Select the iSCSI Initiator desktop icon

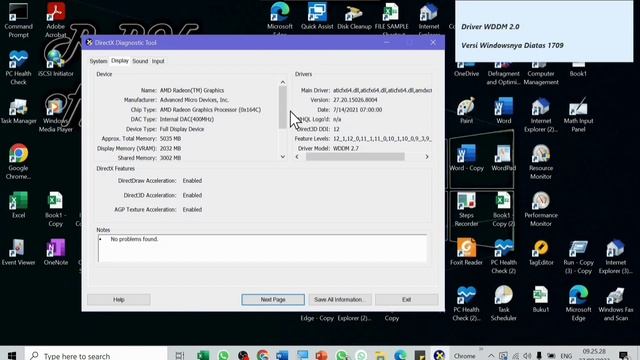pos(56,63)
